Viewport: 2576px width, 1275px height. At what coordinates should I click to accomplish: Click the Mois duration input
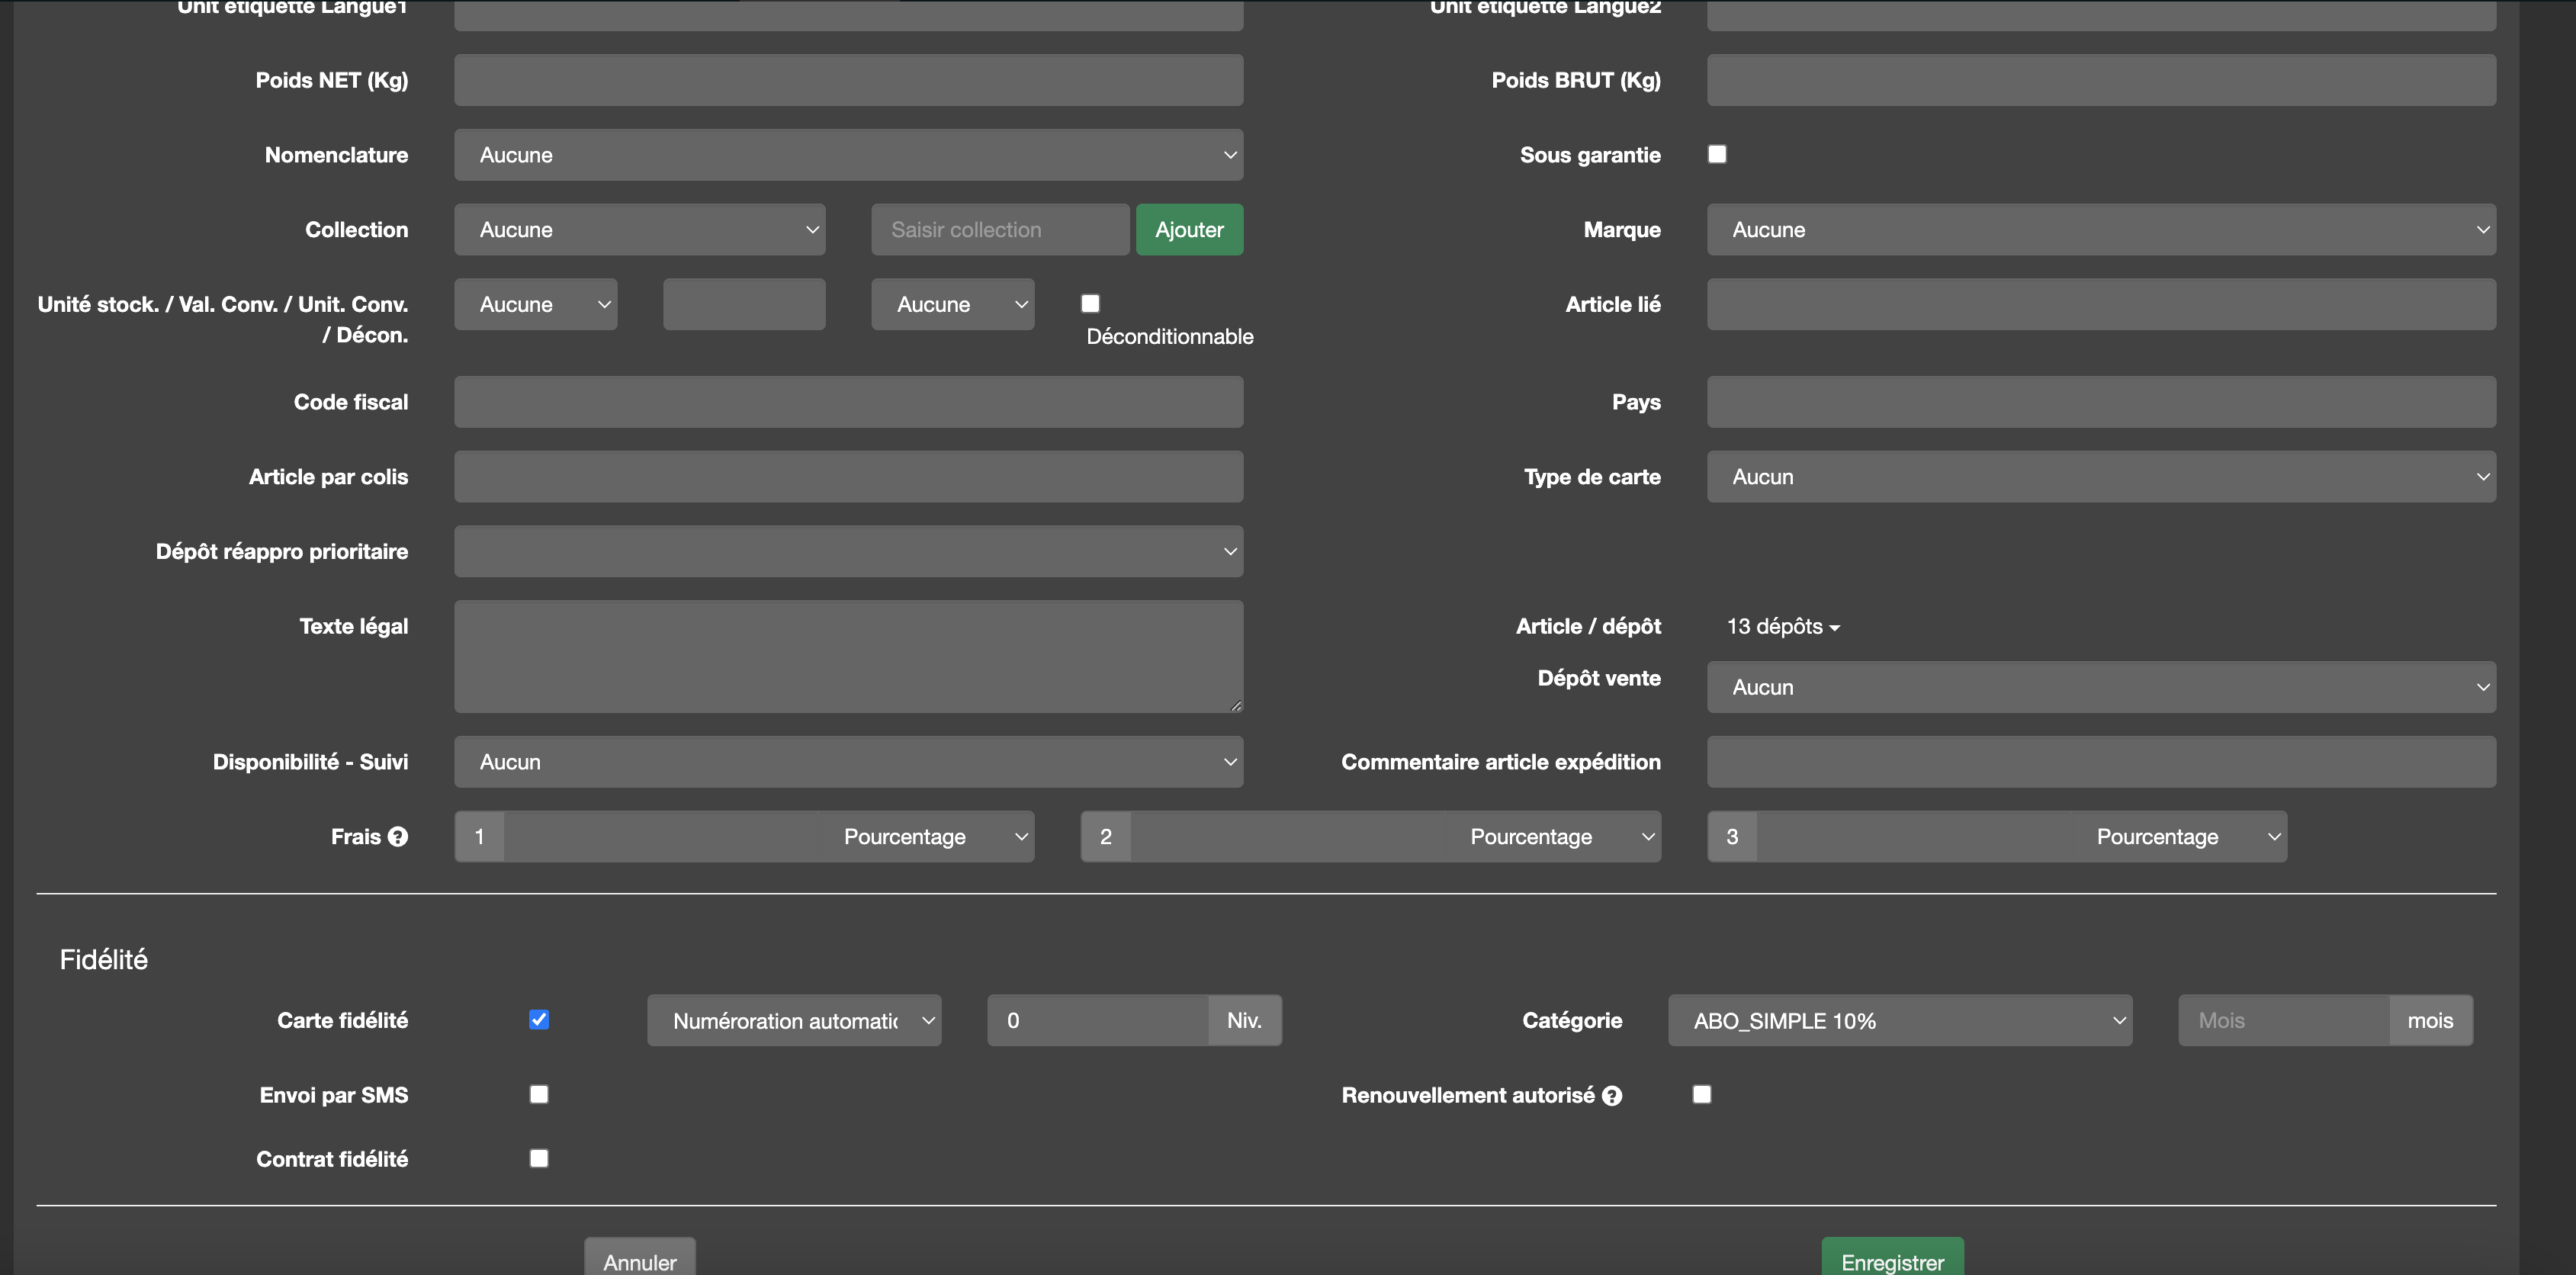click(x=2284, y=1021)
